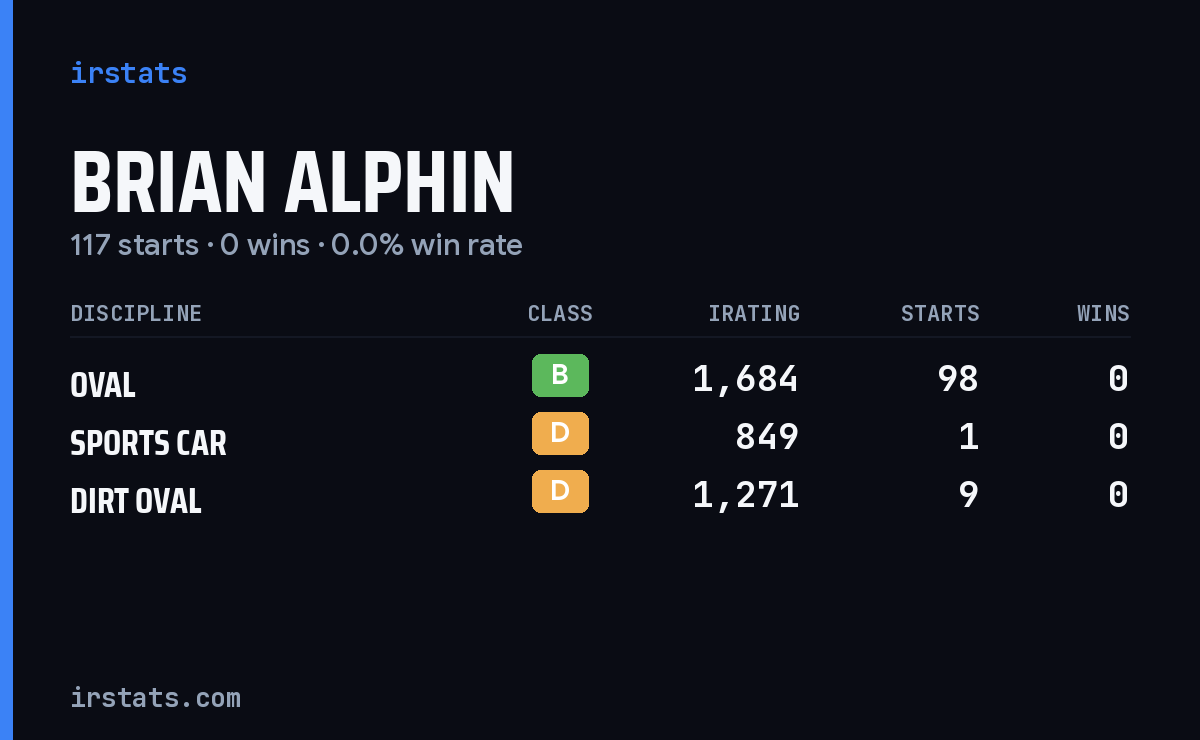Sort by the Discipline column header

pyautogui.click(x=136, y=313)
